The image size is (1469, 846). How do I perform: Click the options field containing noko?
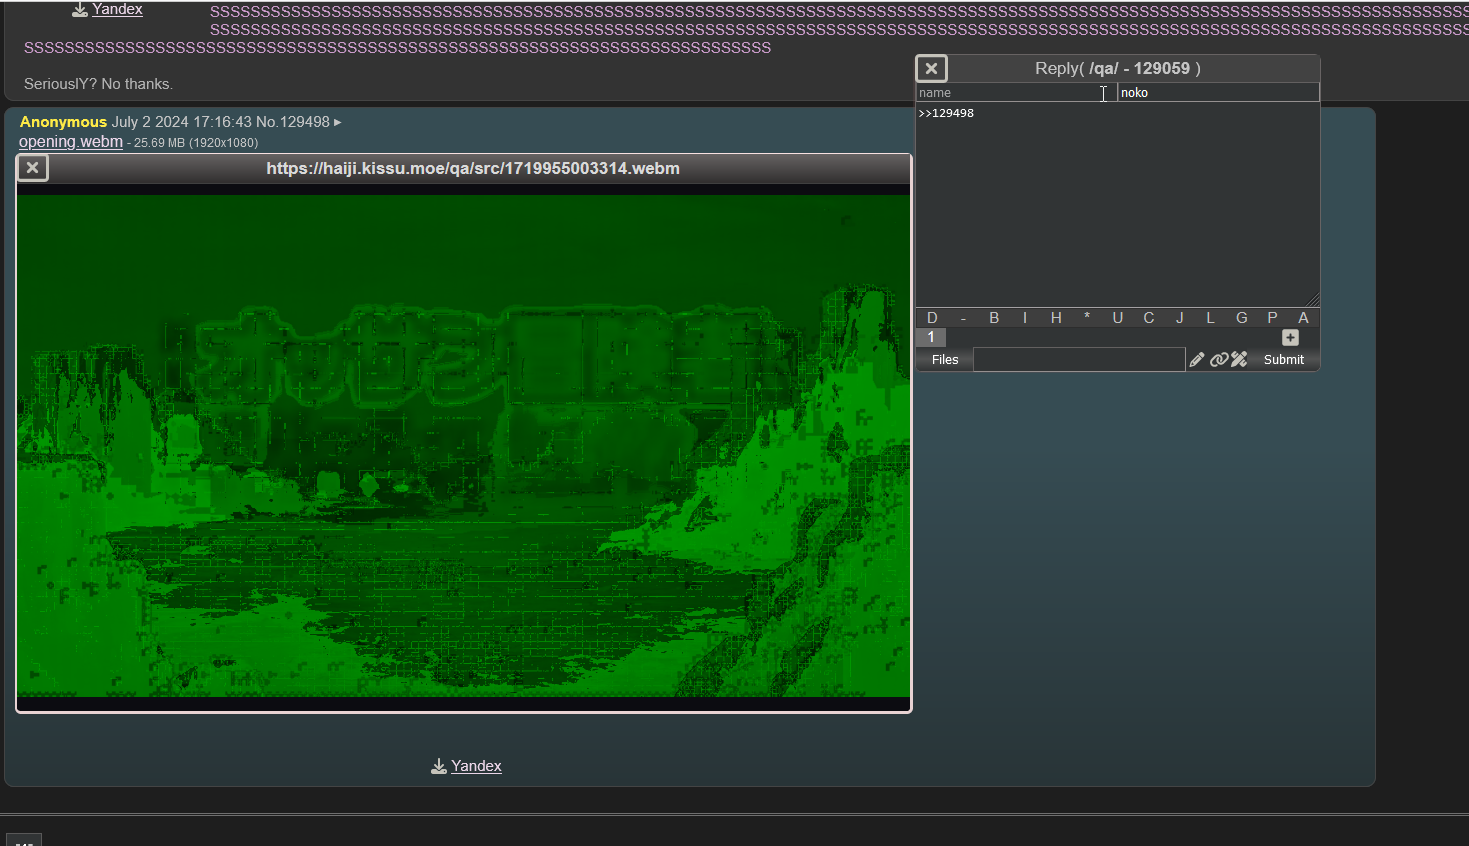(x=1217, y=93)
